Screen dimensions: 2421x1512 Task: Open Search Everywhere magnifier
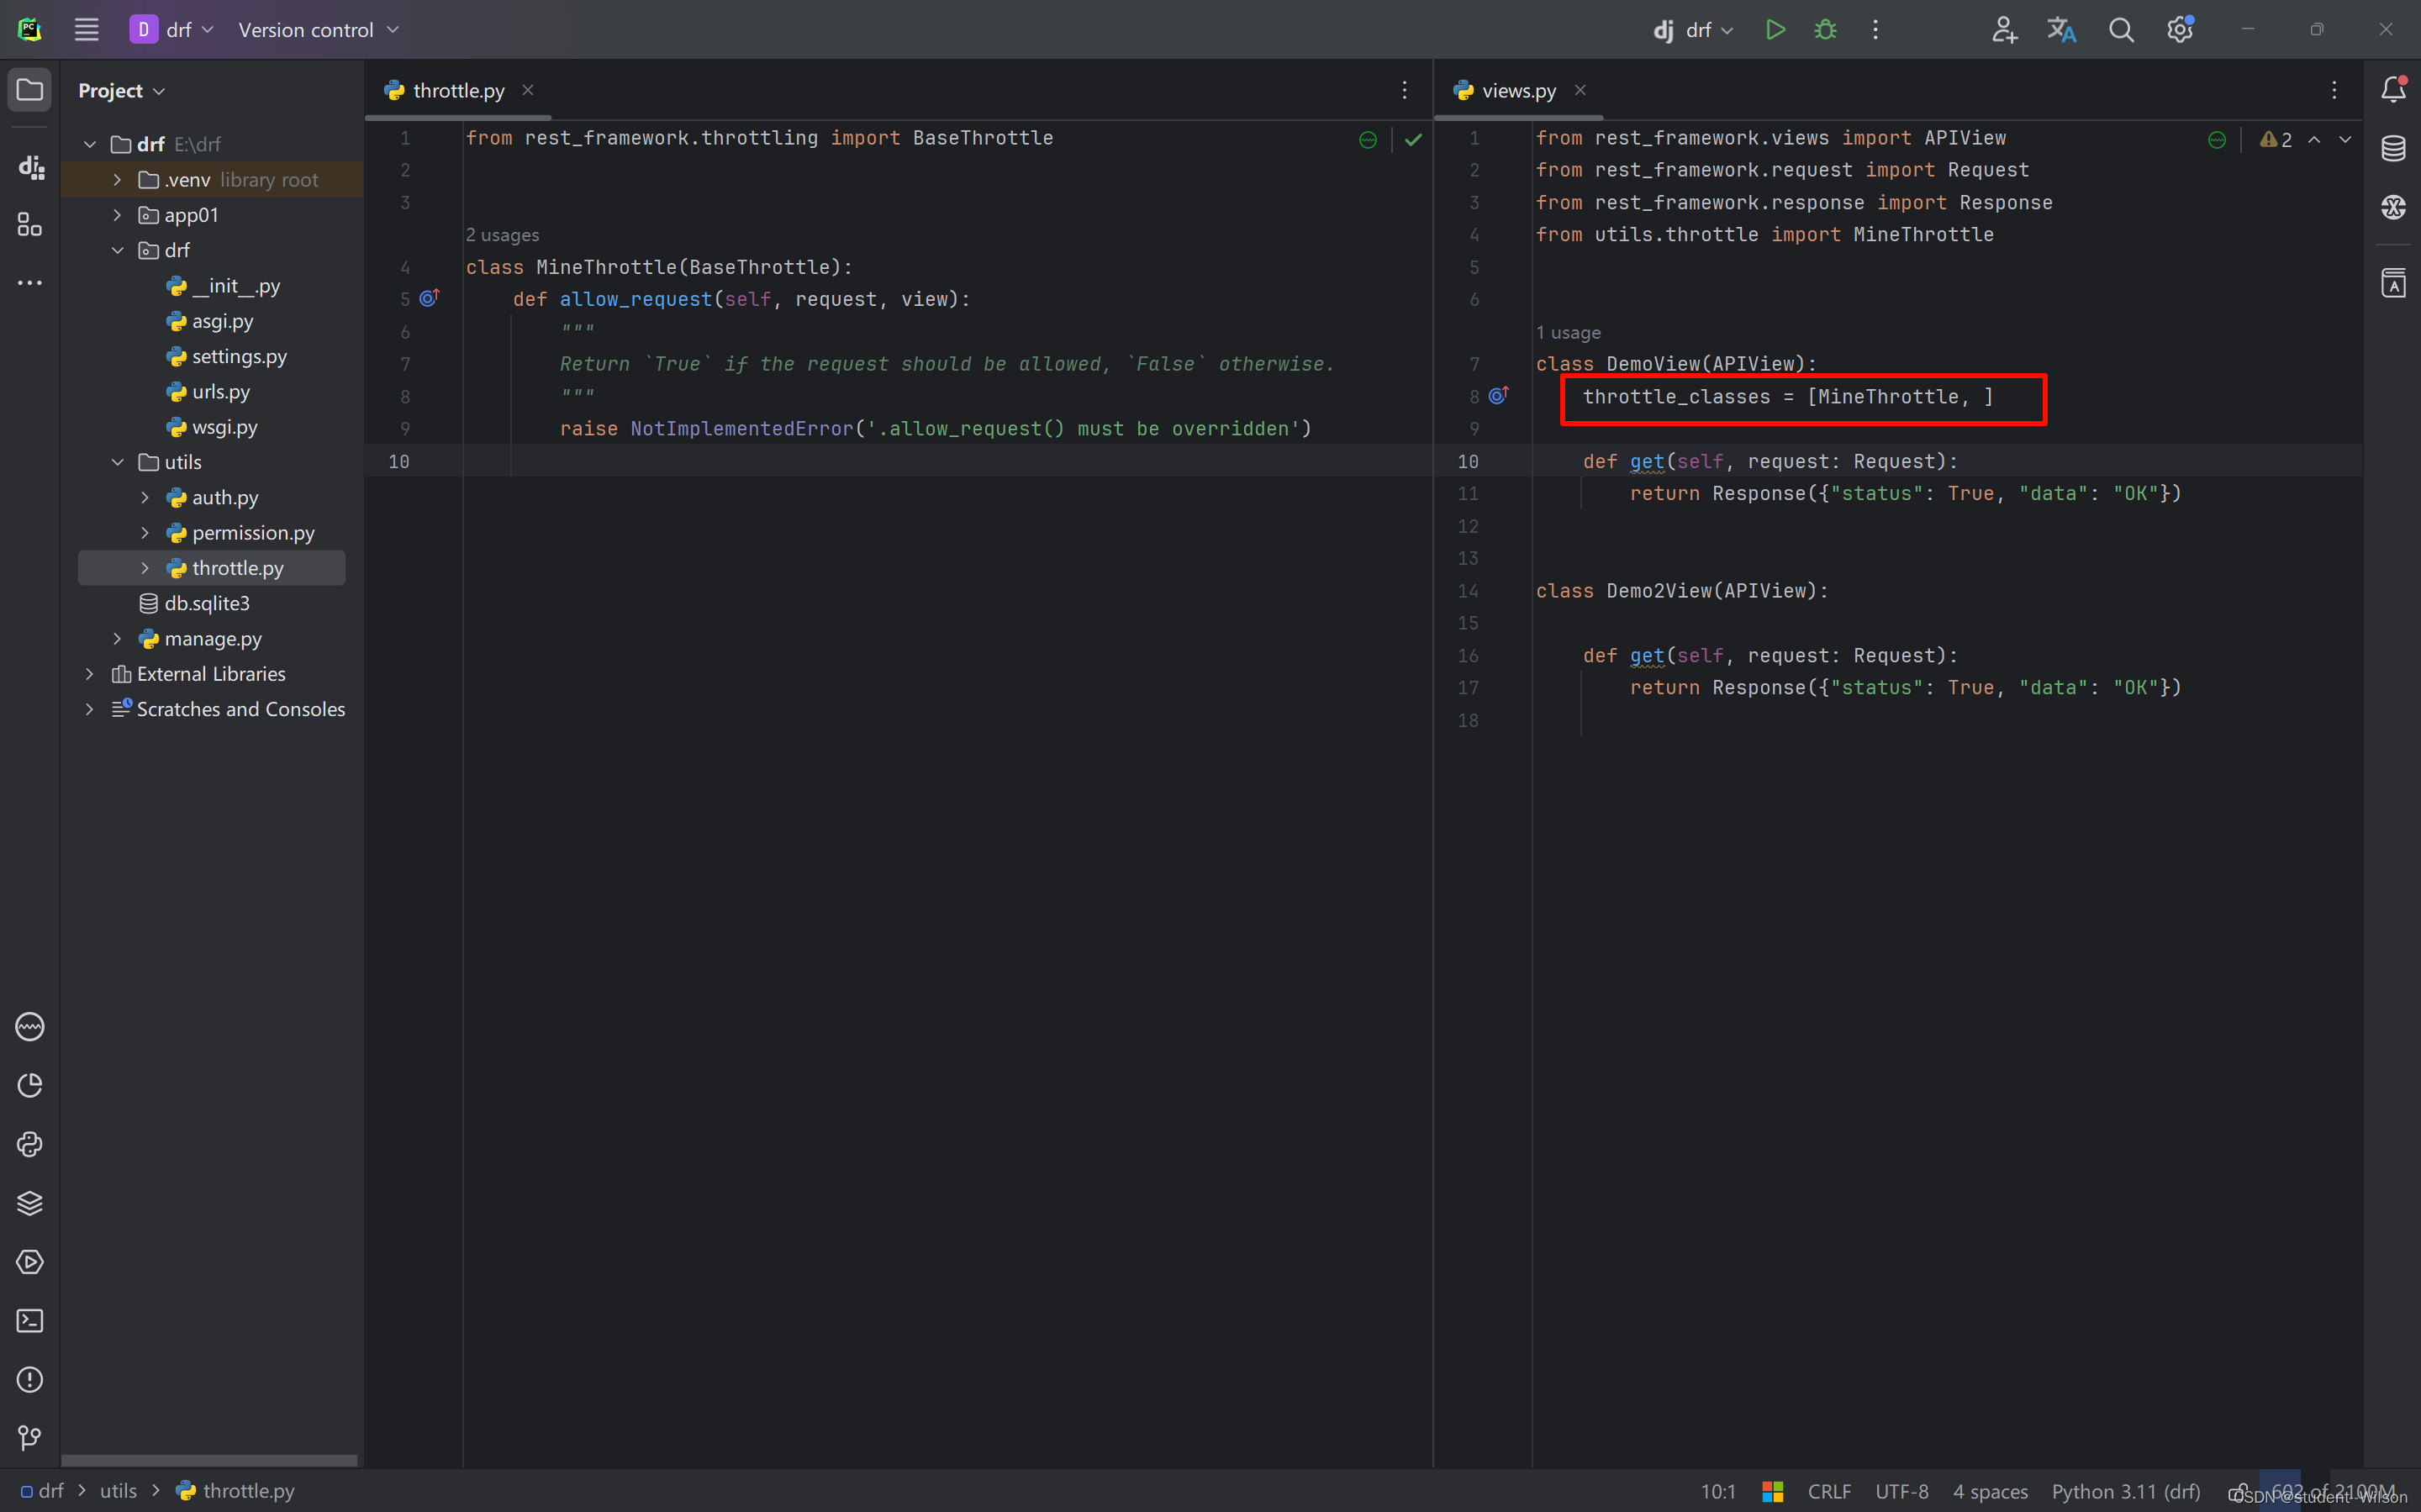click(x=2120, y=30)
